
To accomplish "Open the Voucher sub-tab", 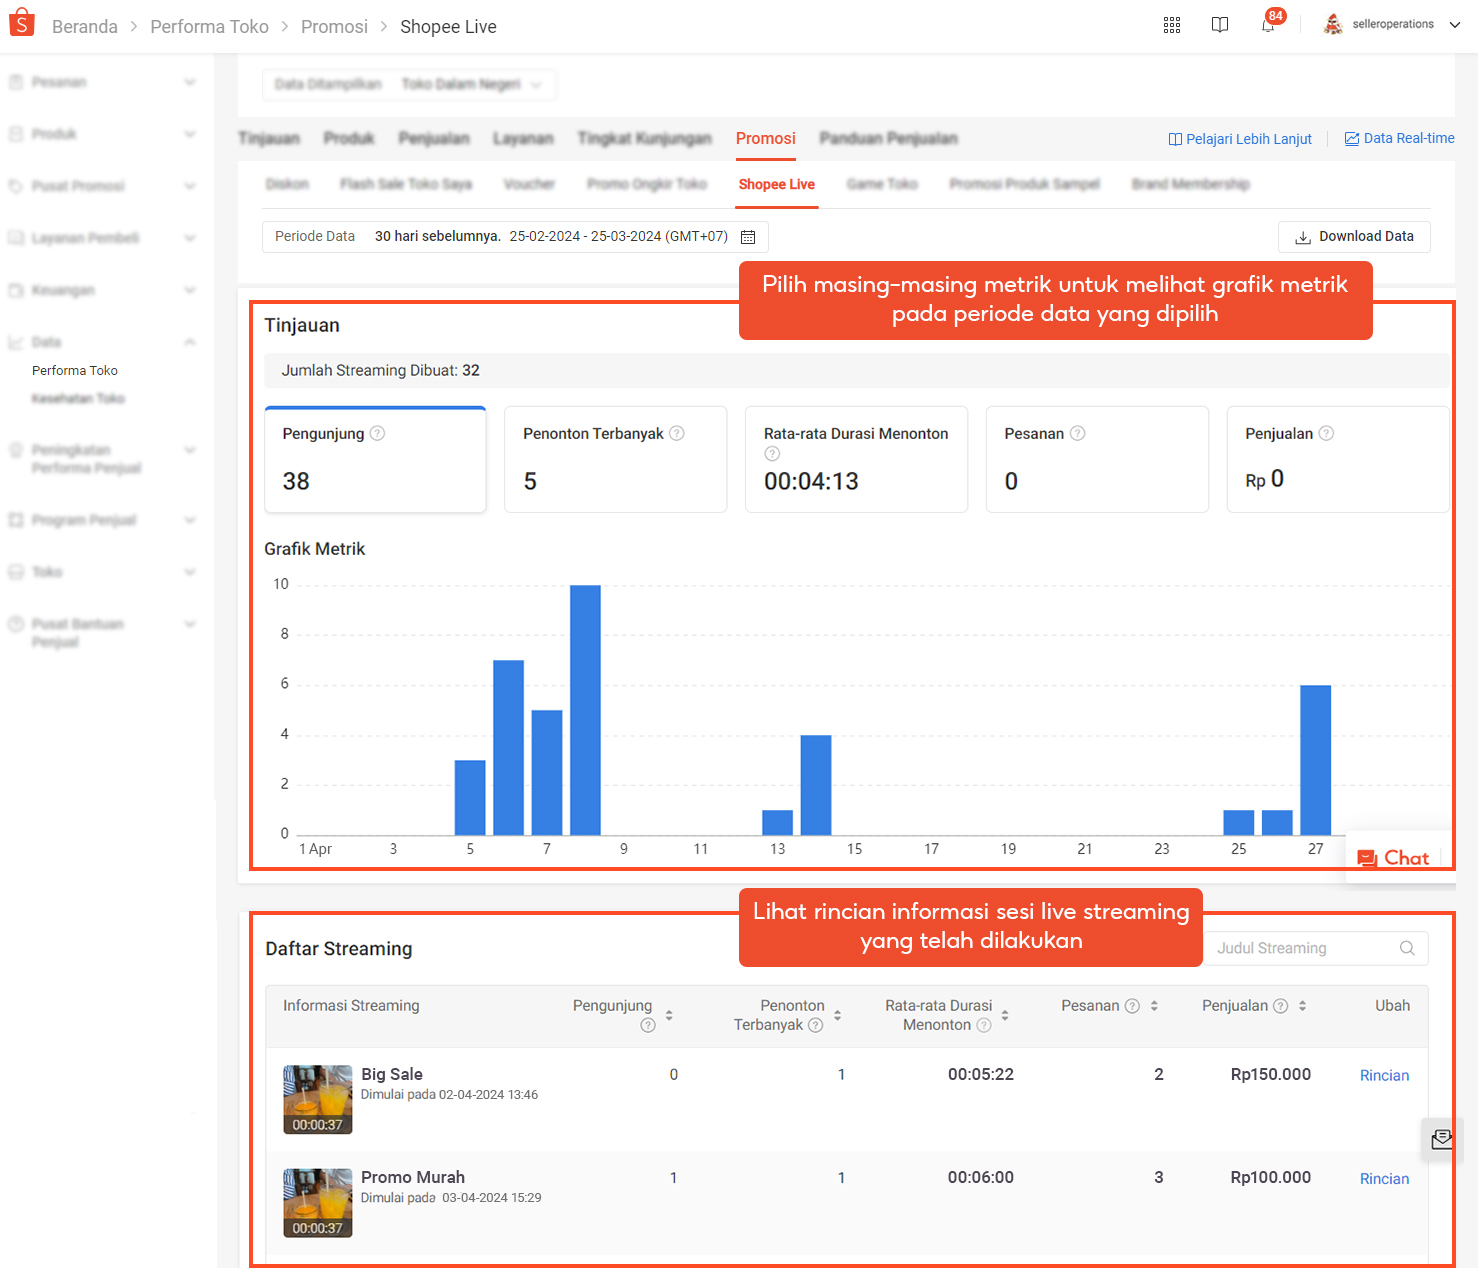I will click(529, 184).
